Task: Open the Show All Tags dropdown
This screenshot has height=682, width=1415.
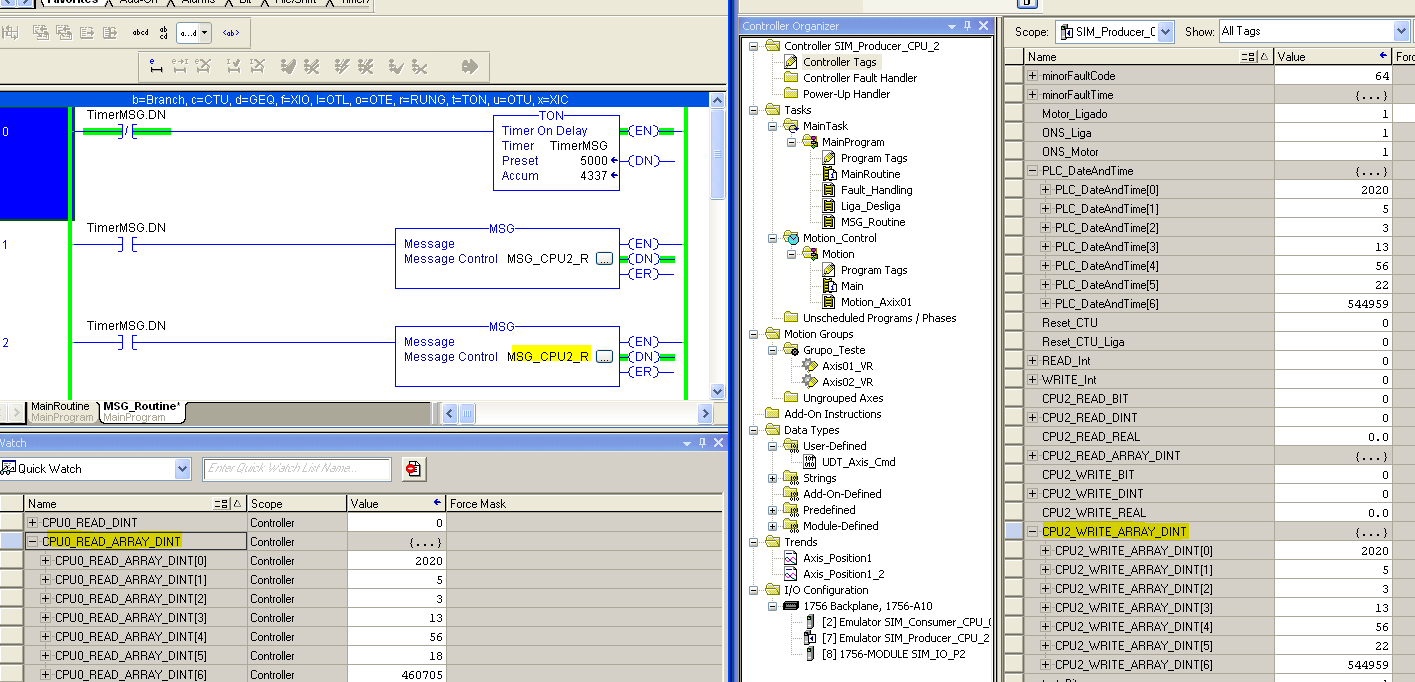Action: click(x=1398, y=30)
